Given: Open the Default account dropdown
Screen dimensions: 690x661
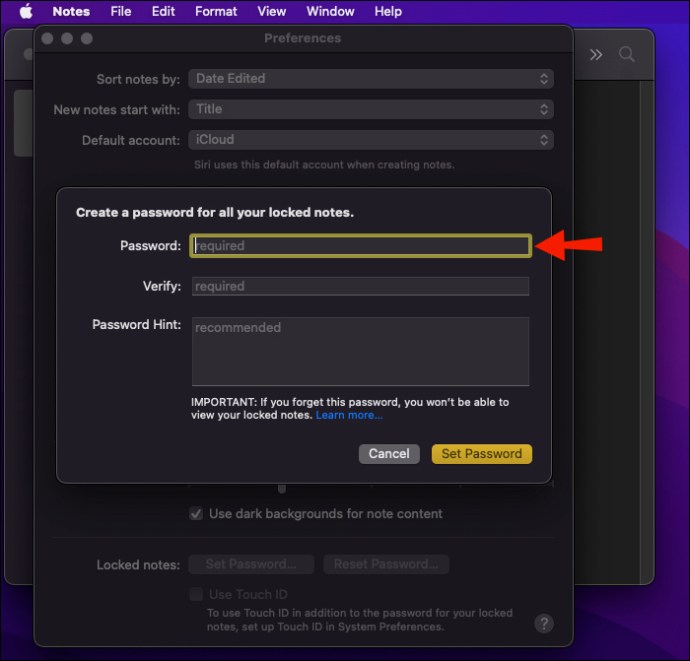Looking at the screenshot, I should tap(371, 140).
